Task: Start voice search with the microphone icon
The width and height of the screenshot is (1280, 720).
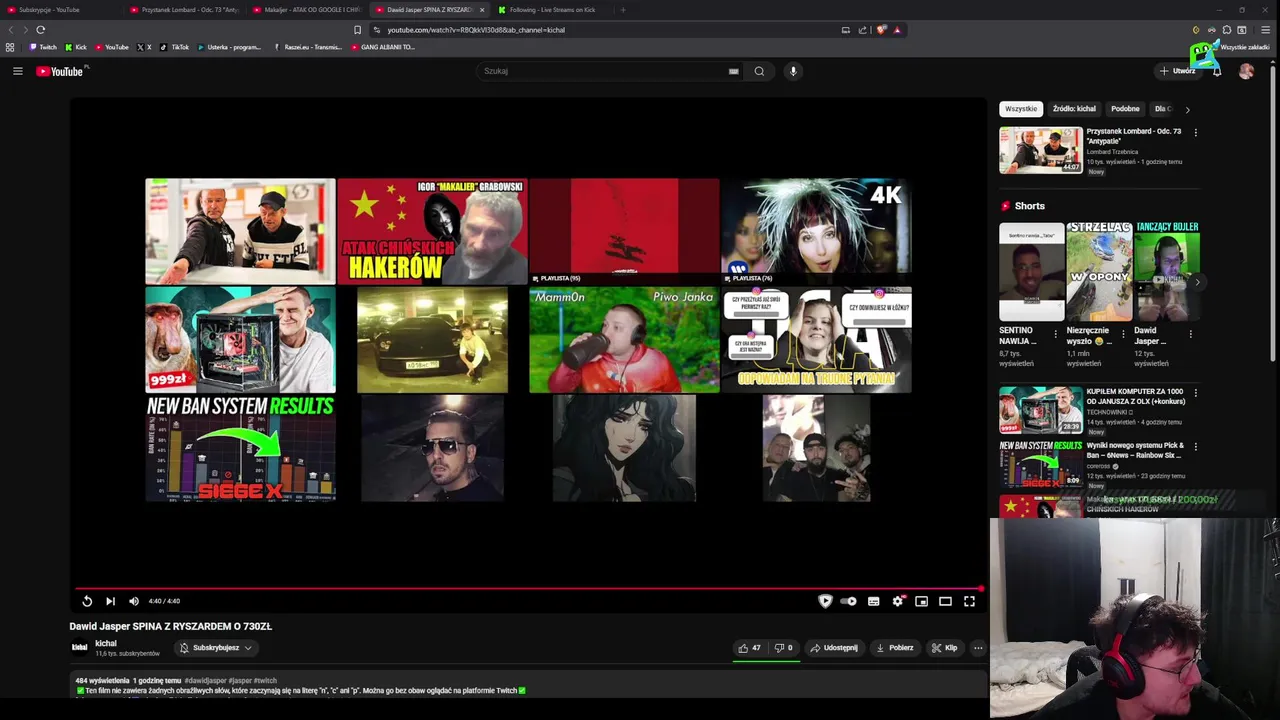Action: click(793, 71)
